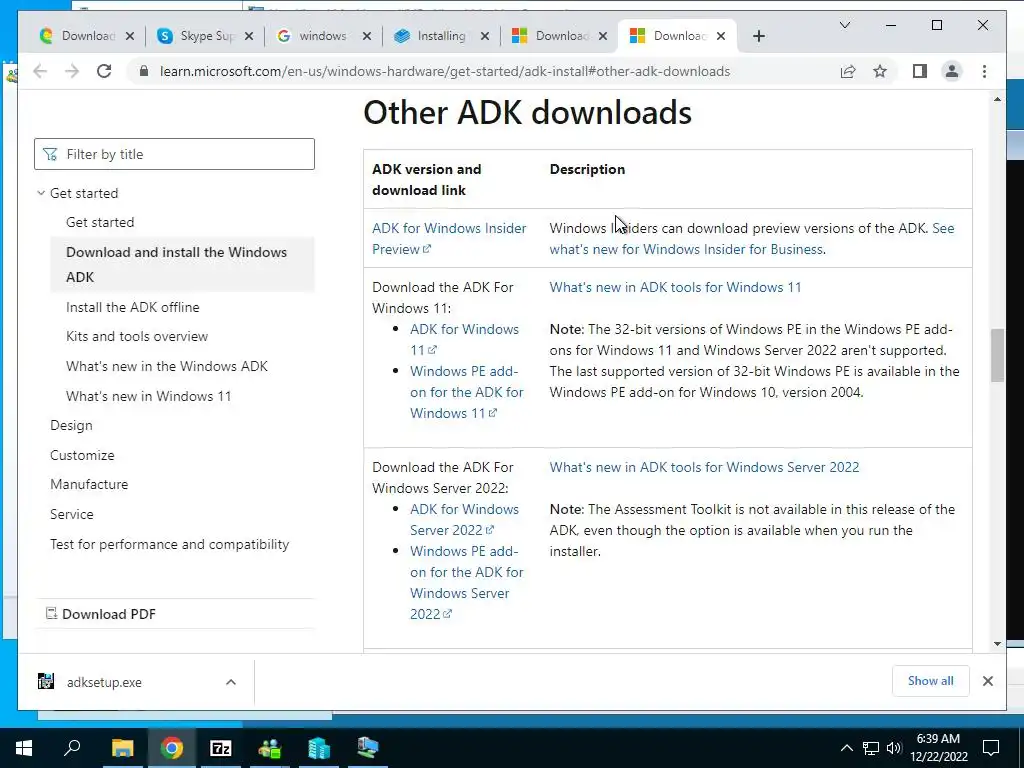Click the Download PDF button
This screenshot has width=1024, height=768.
pos(101,614)
